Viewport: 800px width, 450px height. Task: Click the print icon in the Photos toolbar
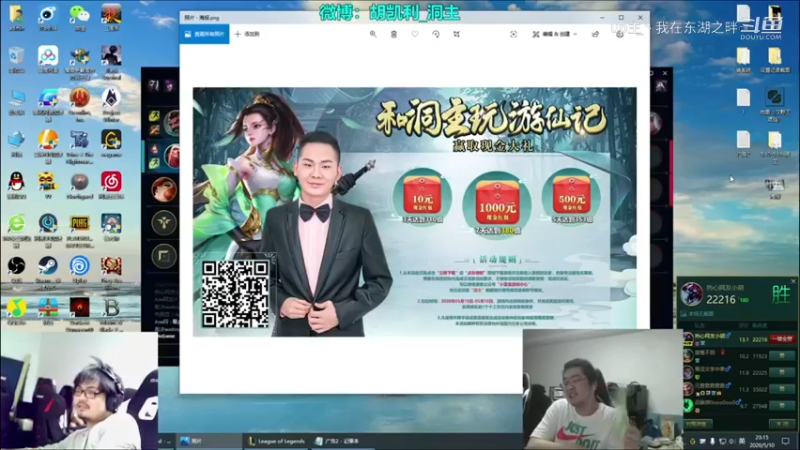click(619, 34)
